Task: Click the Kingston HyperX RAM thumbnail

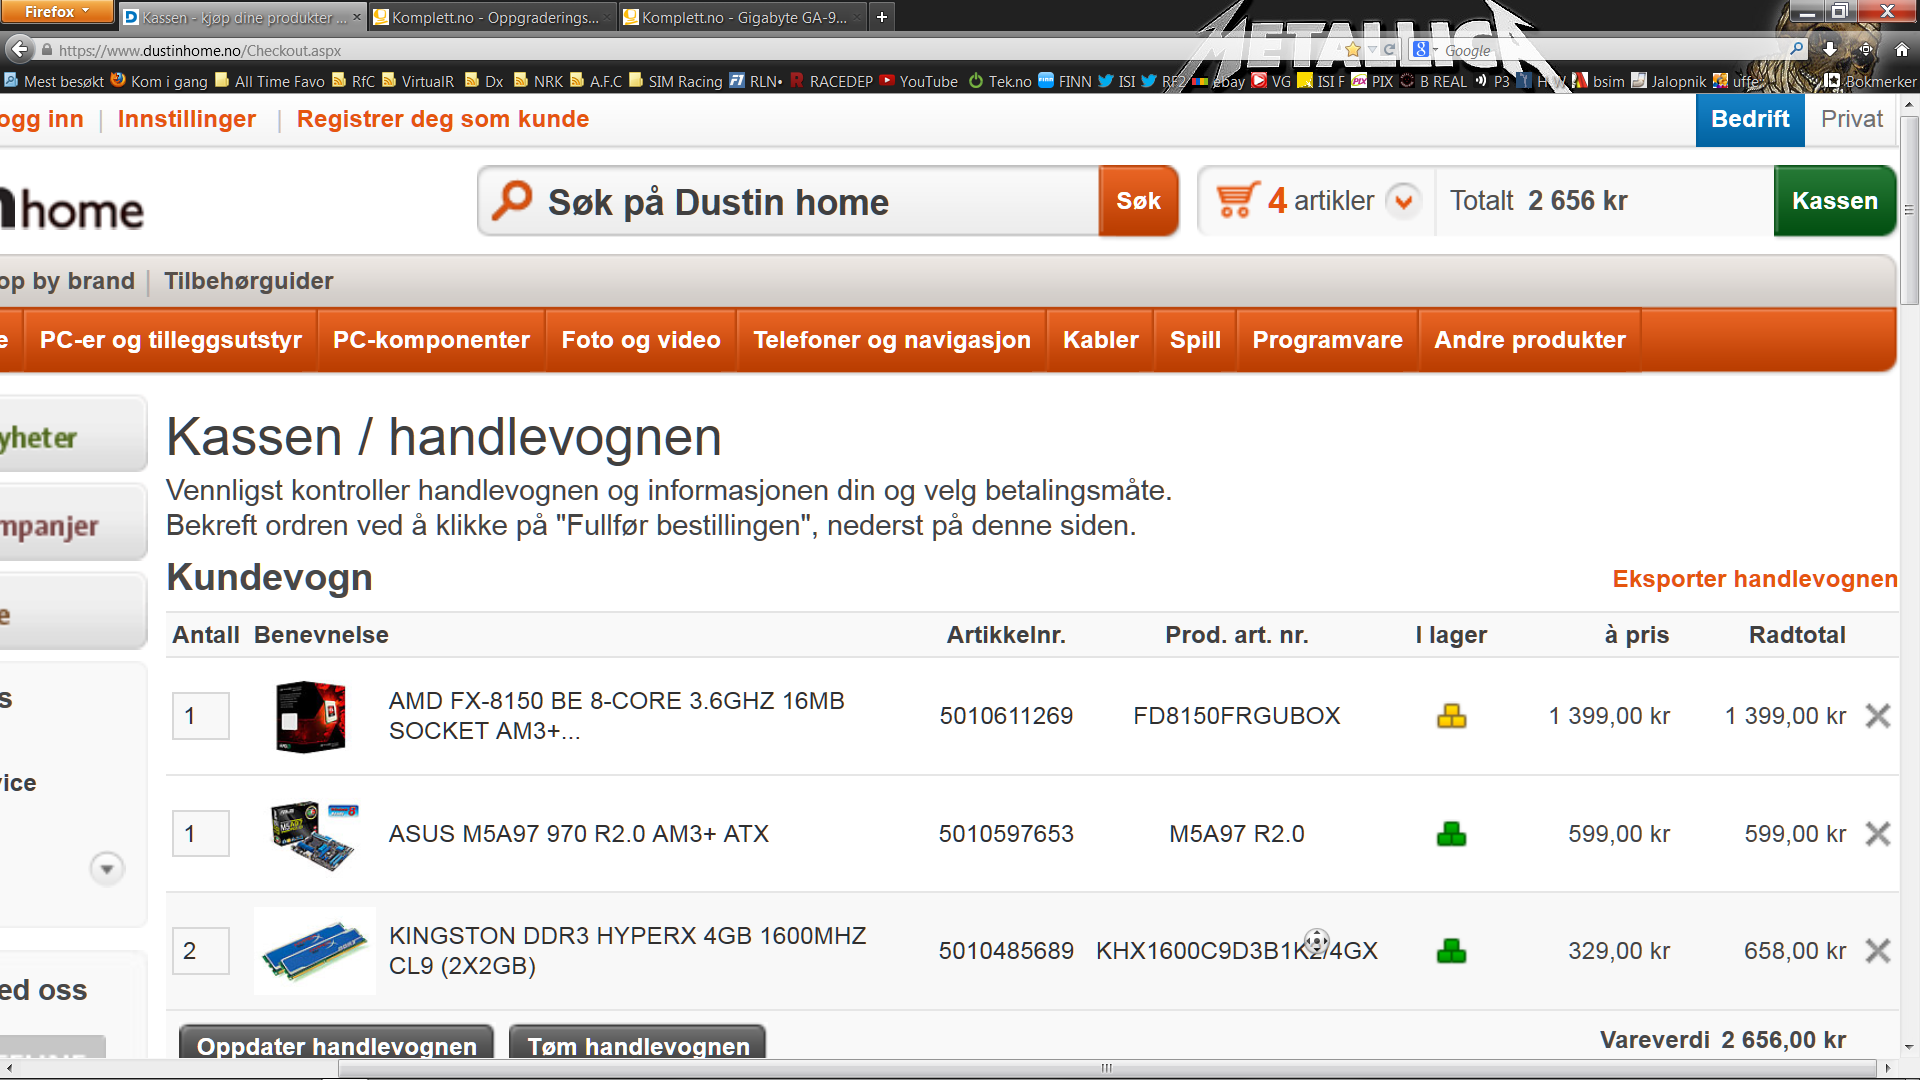Action: (x=315, y=951)
